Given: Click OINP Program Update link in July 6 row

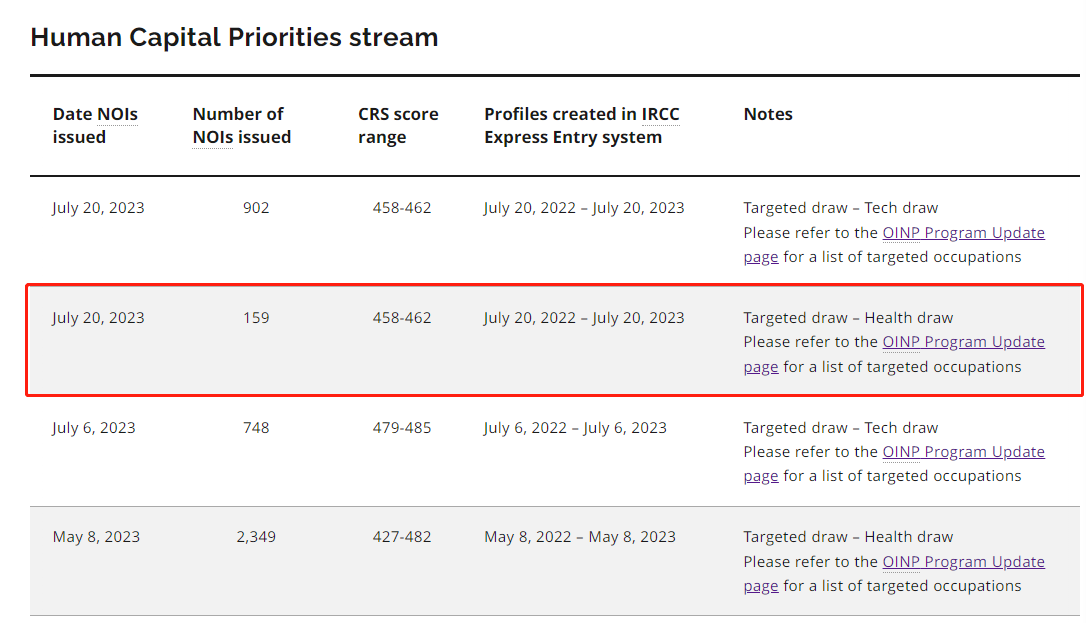Looking at the screenshot, I should (963, 452).
